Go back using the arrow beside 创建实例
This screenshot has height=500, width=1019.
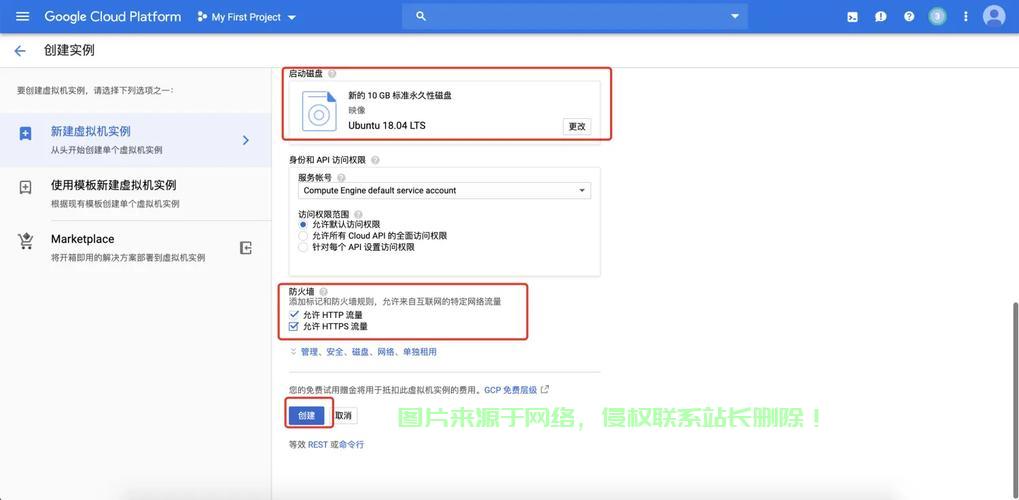(20, 51)
